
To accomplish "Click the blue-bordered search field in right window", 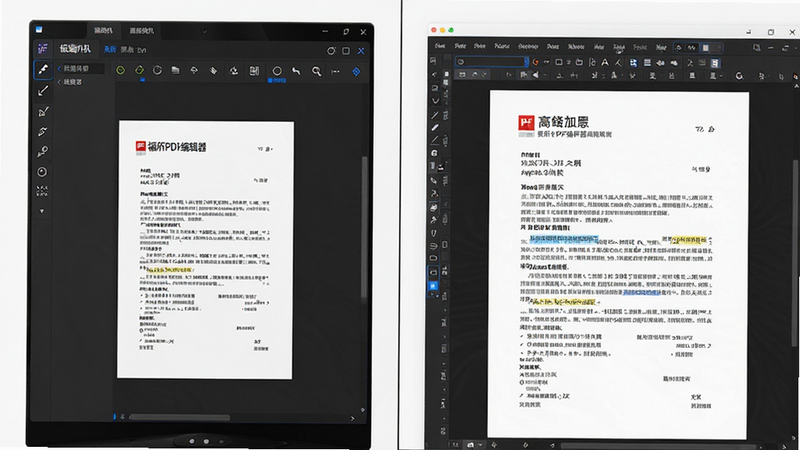I will (x=491, y=62).
